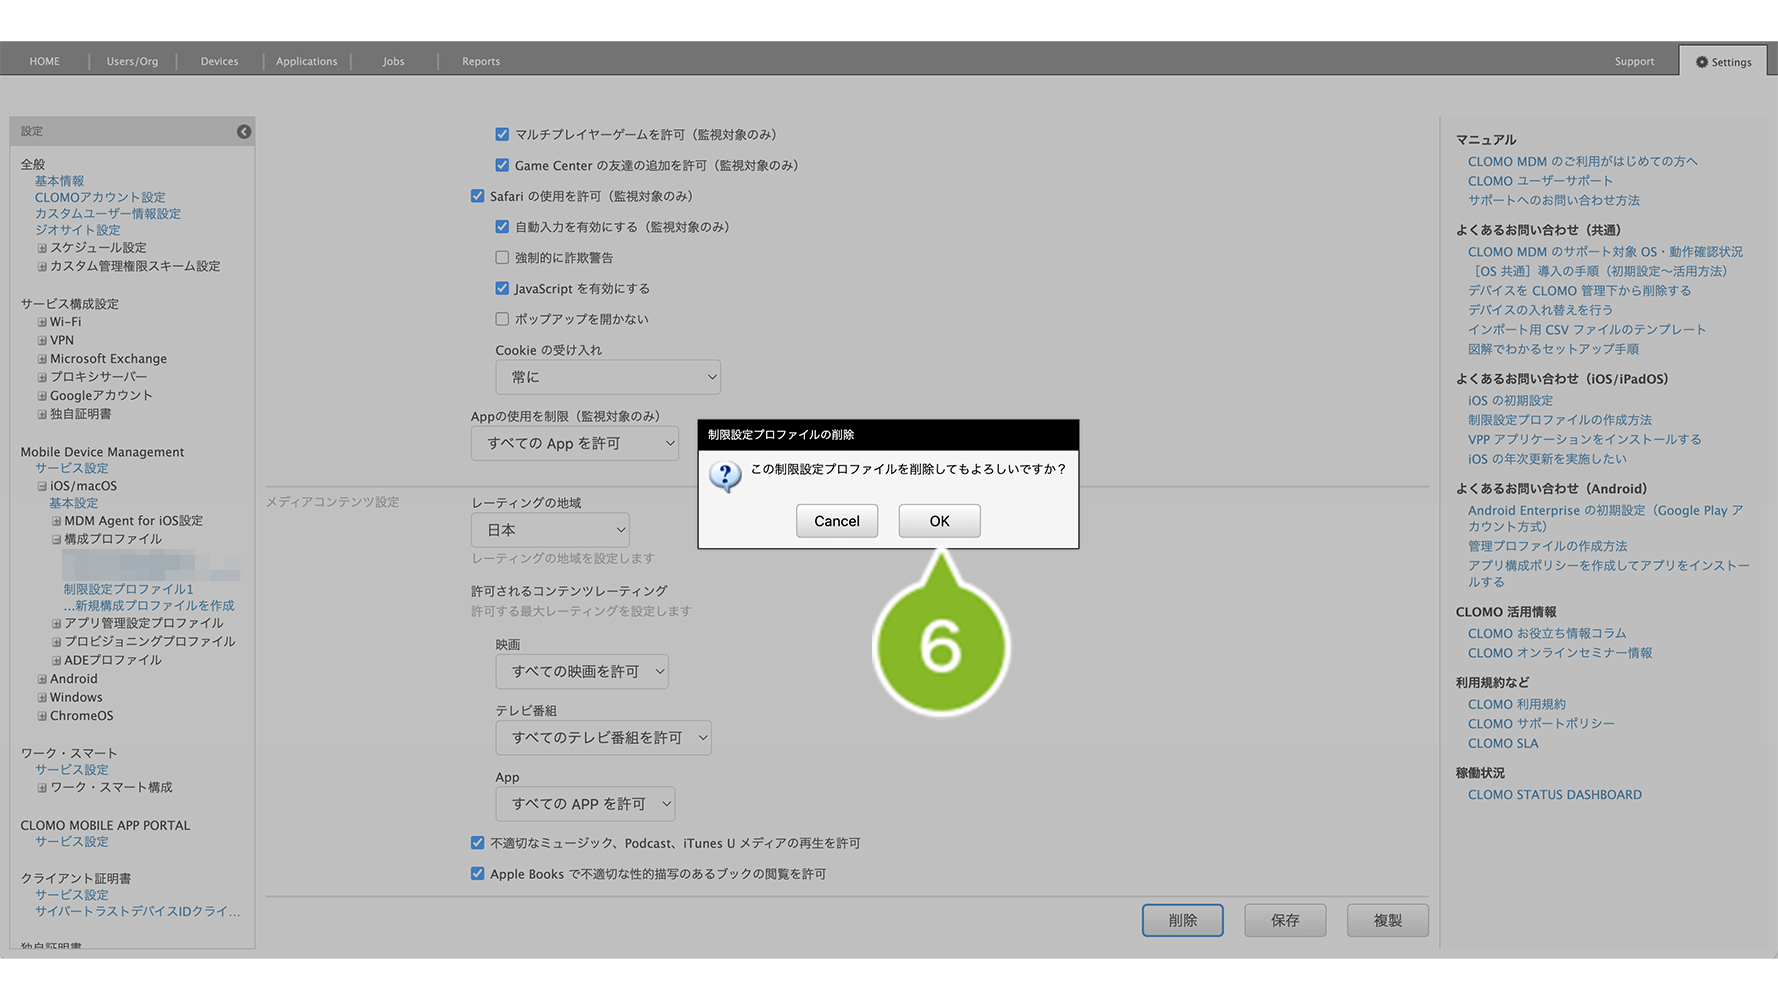Image resolution: width=1778 pixels, height=1000 pixels.
Task: Go to the Reports menu tab
Action: (x=480, y=61)
